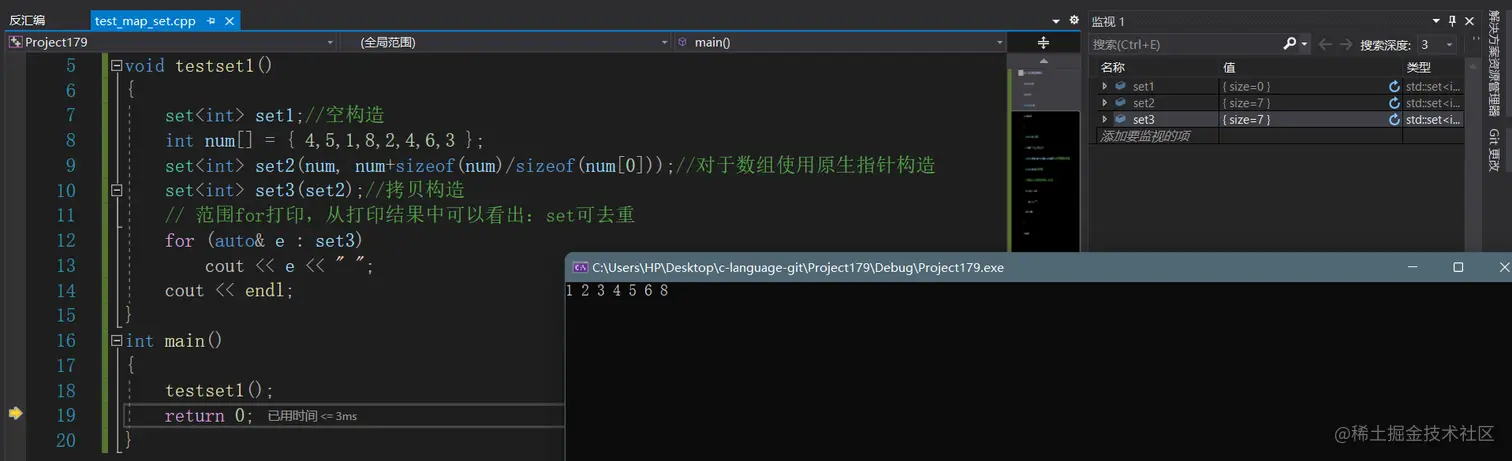The image size is (1512, 461).
Task: Collapse the void testset1() function
Action: [116, 66]
